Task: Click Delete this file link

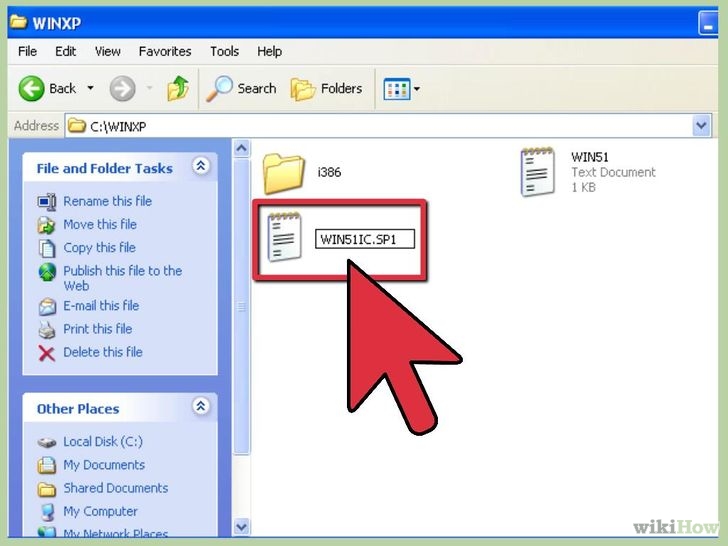Action: point(103,352)
